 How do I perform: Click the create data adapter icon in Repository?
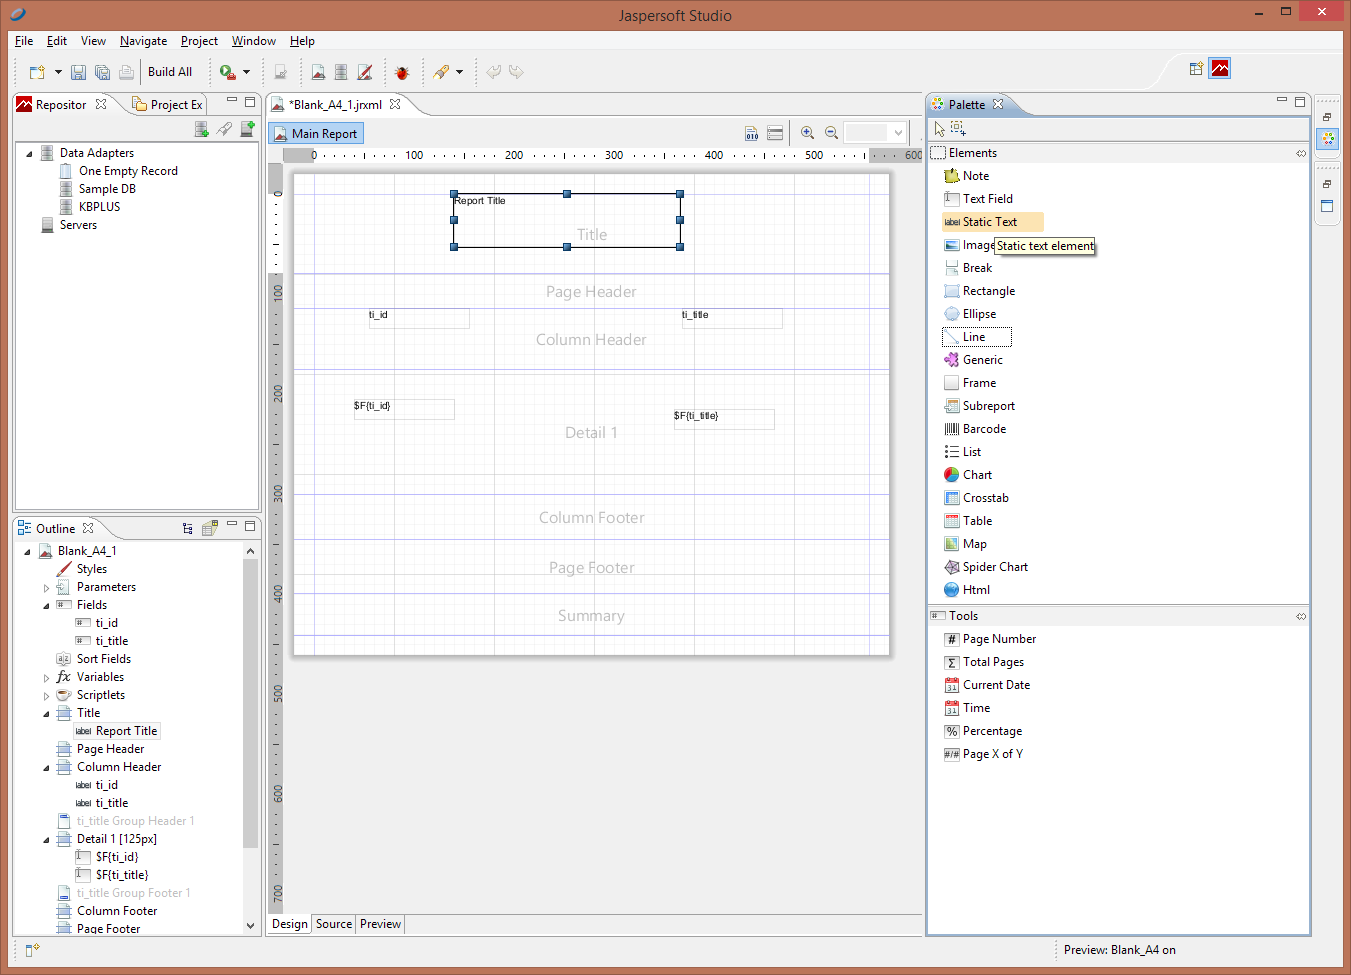coord(201,129)
